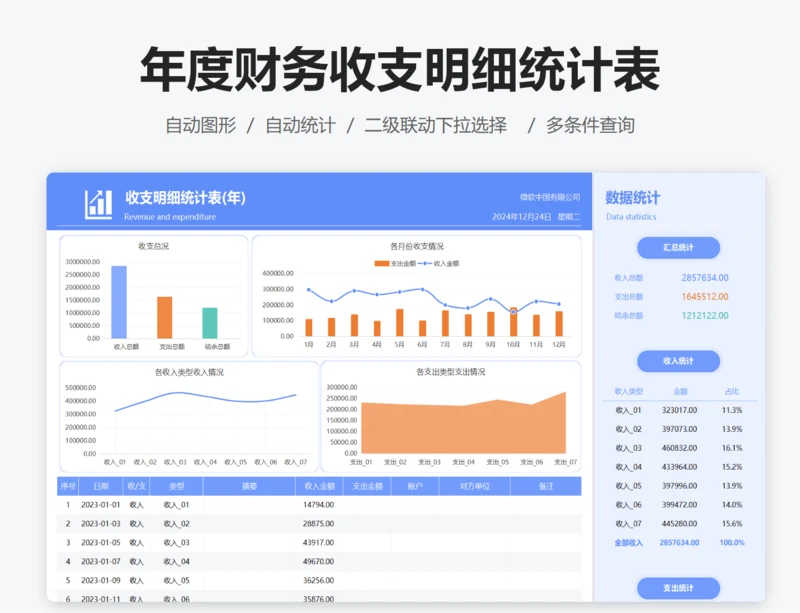Screen dimensions: 800x613
Task: Click amount 433964.00 in the 收入统计 list
Action: coord(679,467)
